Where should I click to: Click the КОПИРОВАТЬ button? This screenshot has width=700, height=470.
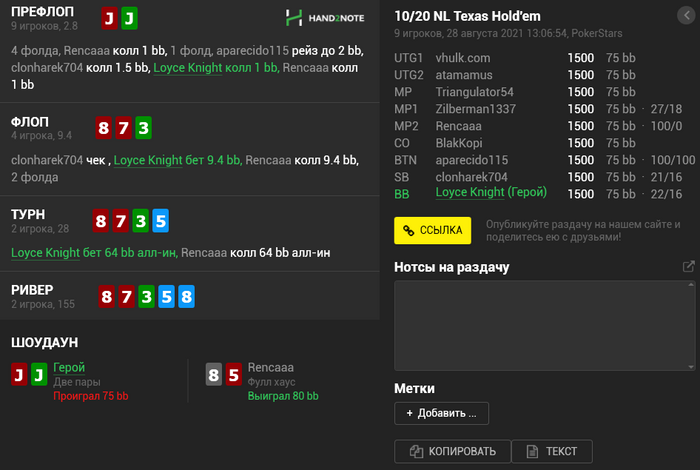453,451
